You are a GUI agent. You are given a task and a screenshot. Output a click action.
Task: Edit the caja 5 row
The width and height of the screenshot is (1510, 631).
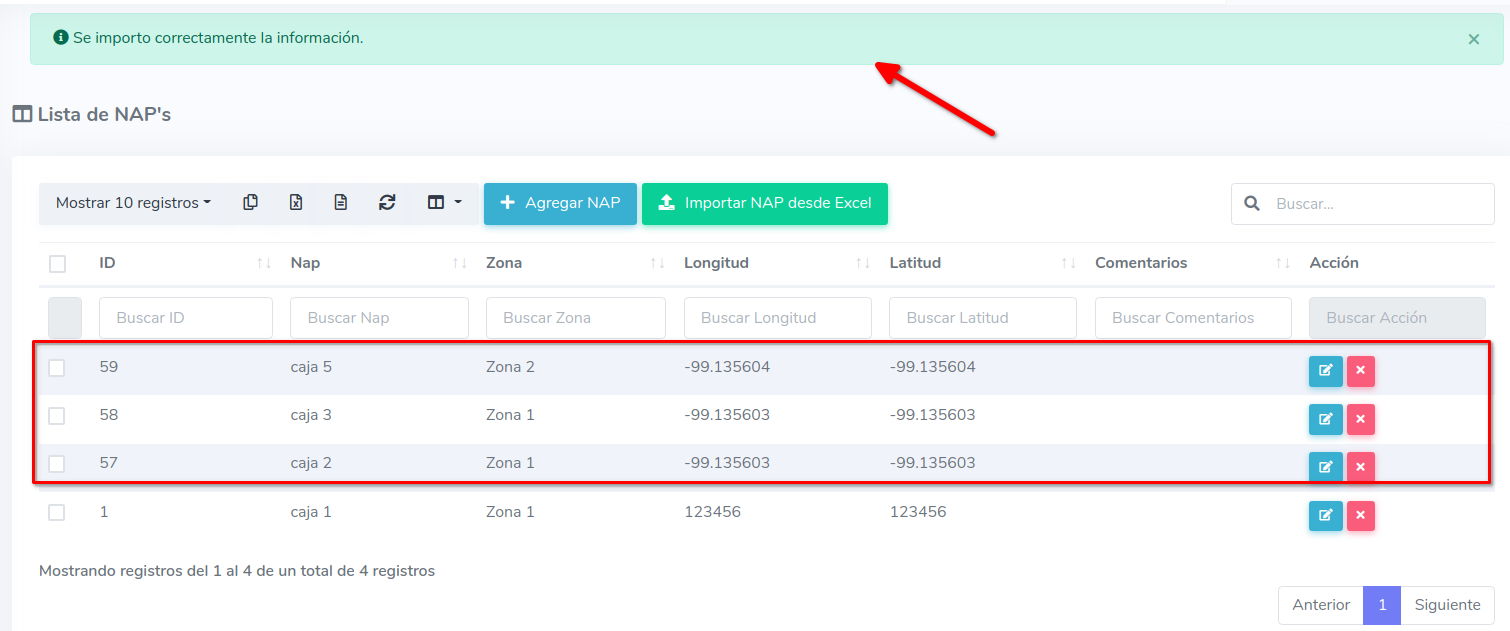[x=1325, y=371]
